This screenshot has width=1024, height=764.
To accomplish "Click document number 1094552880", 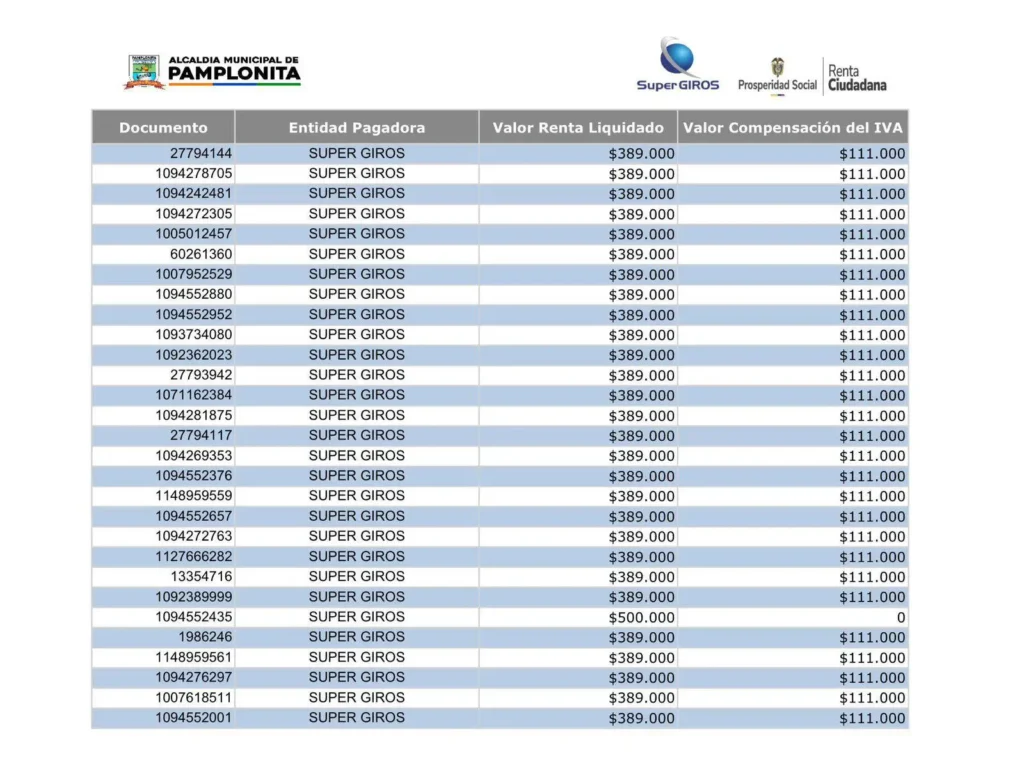I will click(193, 294).
